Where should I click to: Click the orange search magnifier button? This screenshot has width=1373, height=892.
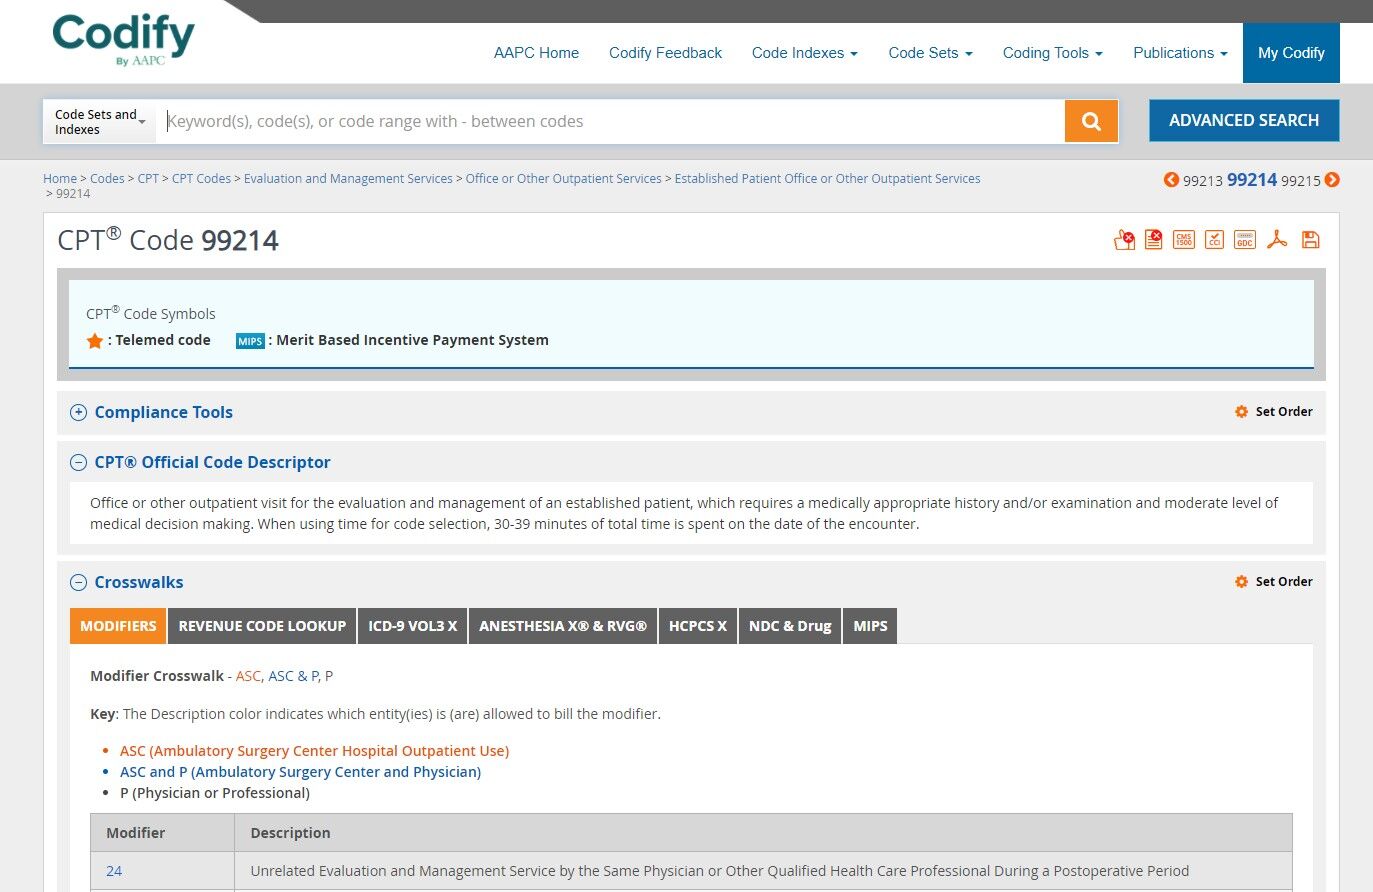1091,121
